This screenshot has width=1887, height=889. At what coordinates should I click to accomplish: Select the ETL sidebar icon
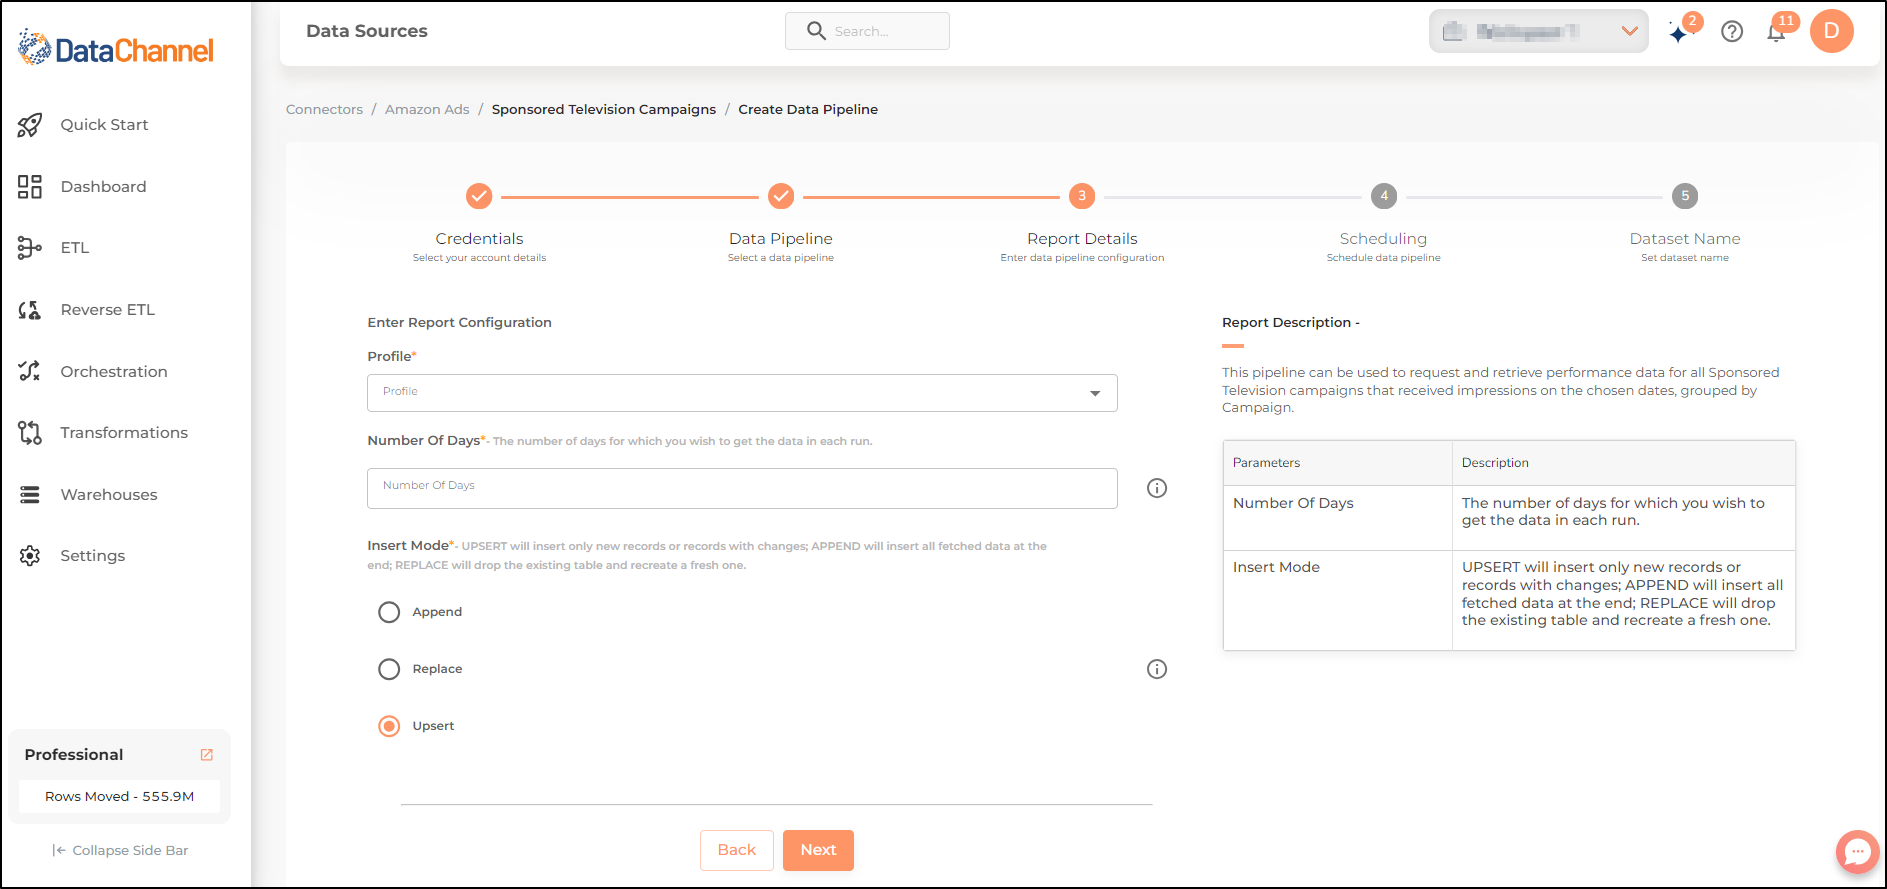pyautogui.click(x=30, y=248)
